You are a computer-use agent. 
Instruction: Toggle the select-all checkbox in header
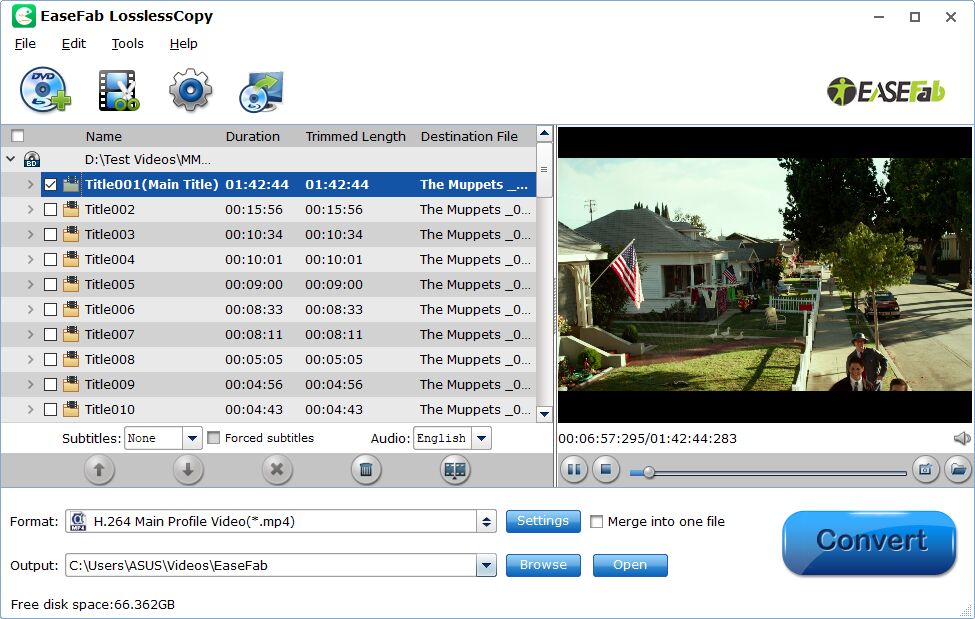click(x=17, y=136)
